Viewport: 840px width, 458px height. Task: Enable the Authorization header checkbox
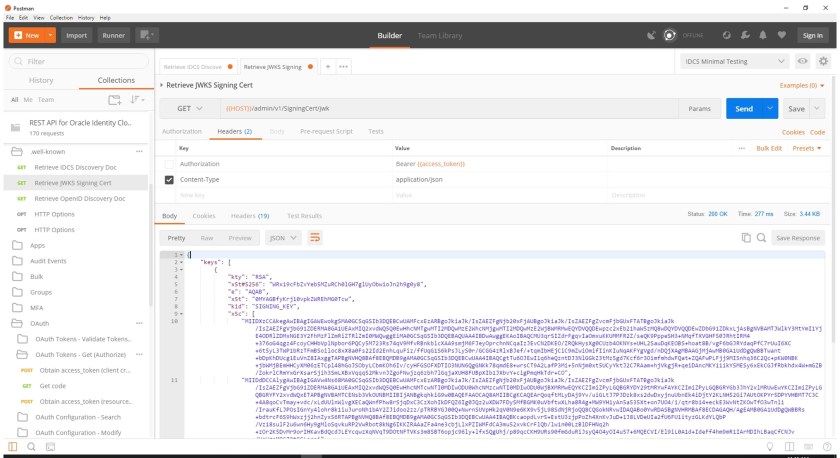click(169, 164)
